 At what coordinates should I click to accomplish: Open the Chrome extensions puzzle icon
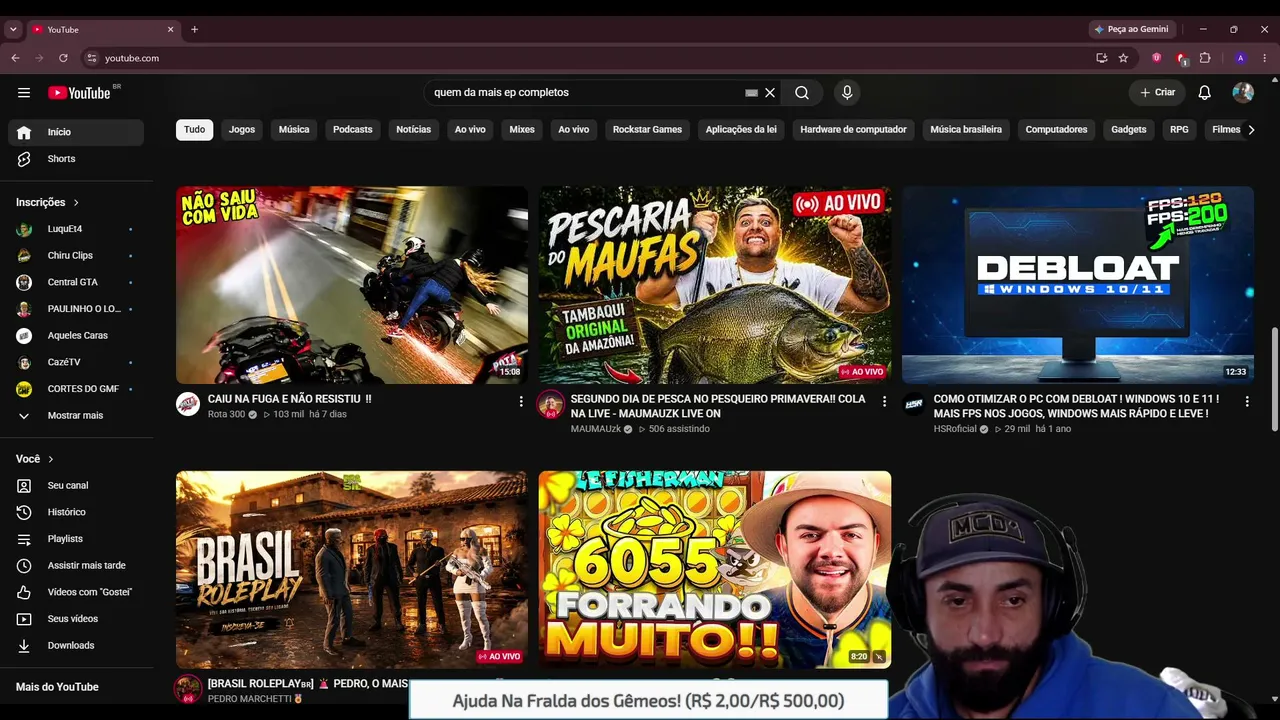pyautogui.click(x=1205, y=58)
